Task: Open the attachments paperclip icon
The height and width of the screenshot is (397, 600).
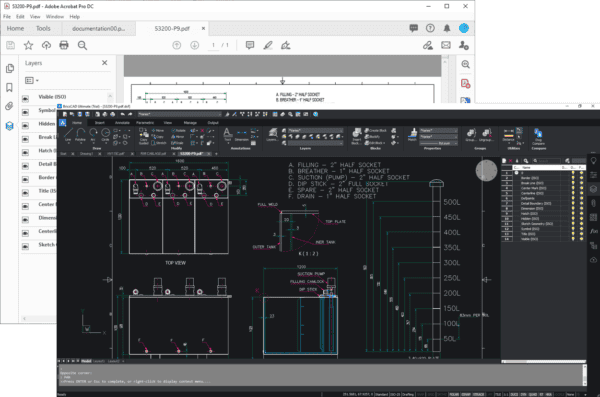Action: coord(10,106)
